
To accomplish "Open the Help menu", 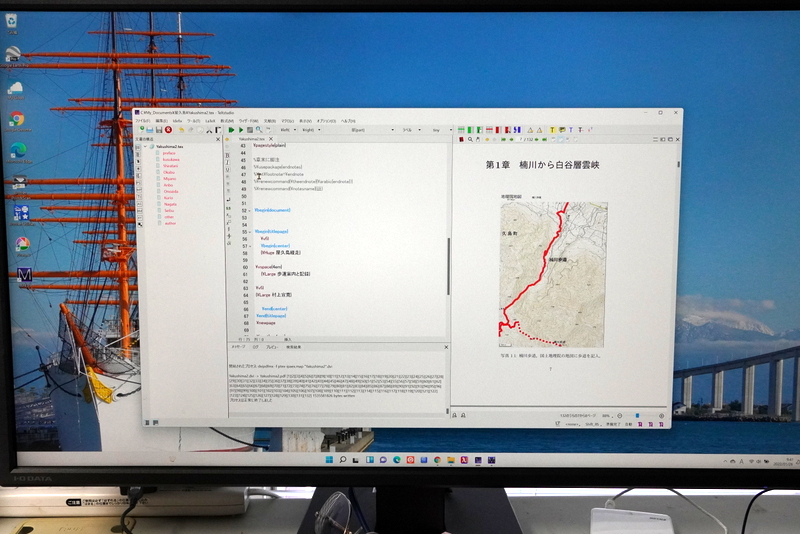I will 348,121.
